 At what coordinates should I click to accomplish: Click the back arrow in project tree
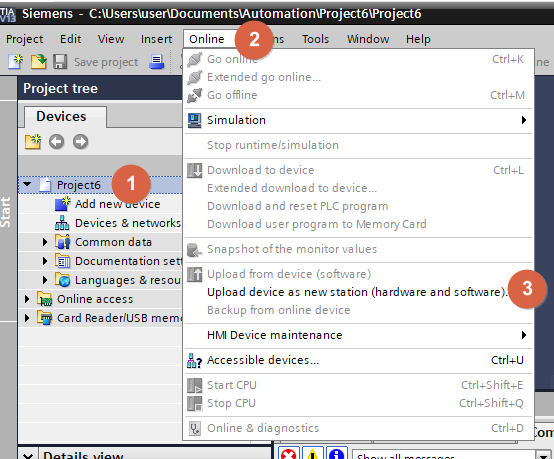point(57,142)
